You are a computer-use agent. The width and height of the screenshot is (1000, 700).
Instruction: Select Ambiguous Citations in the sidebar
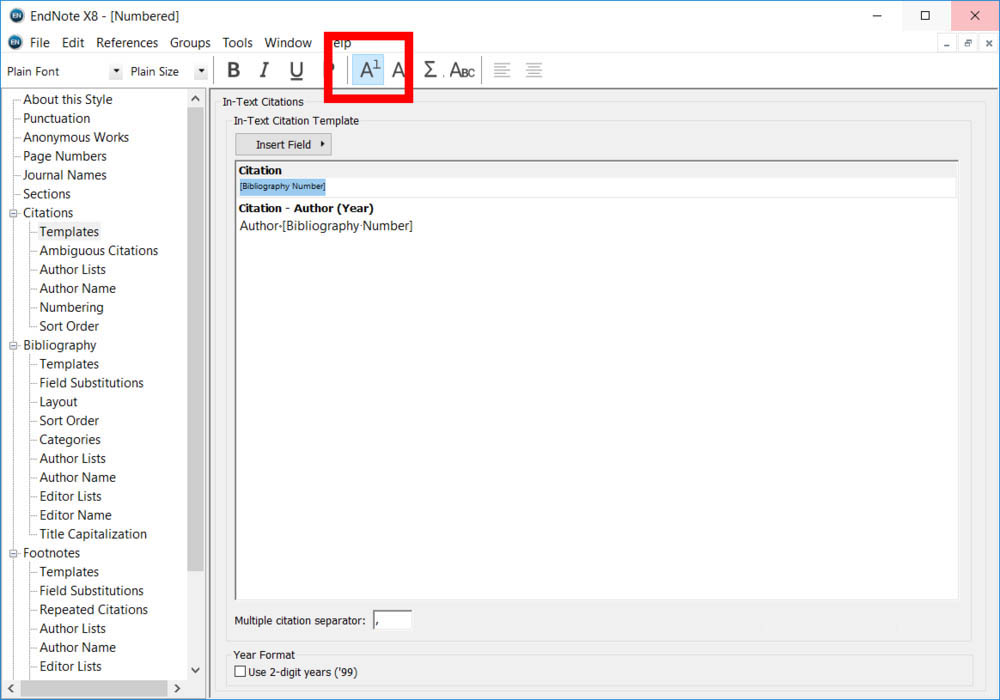(x=98, y=251)
